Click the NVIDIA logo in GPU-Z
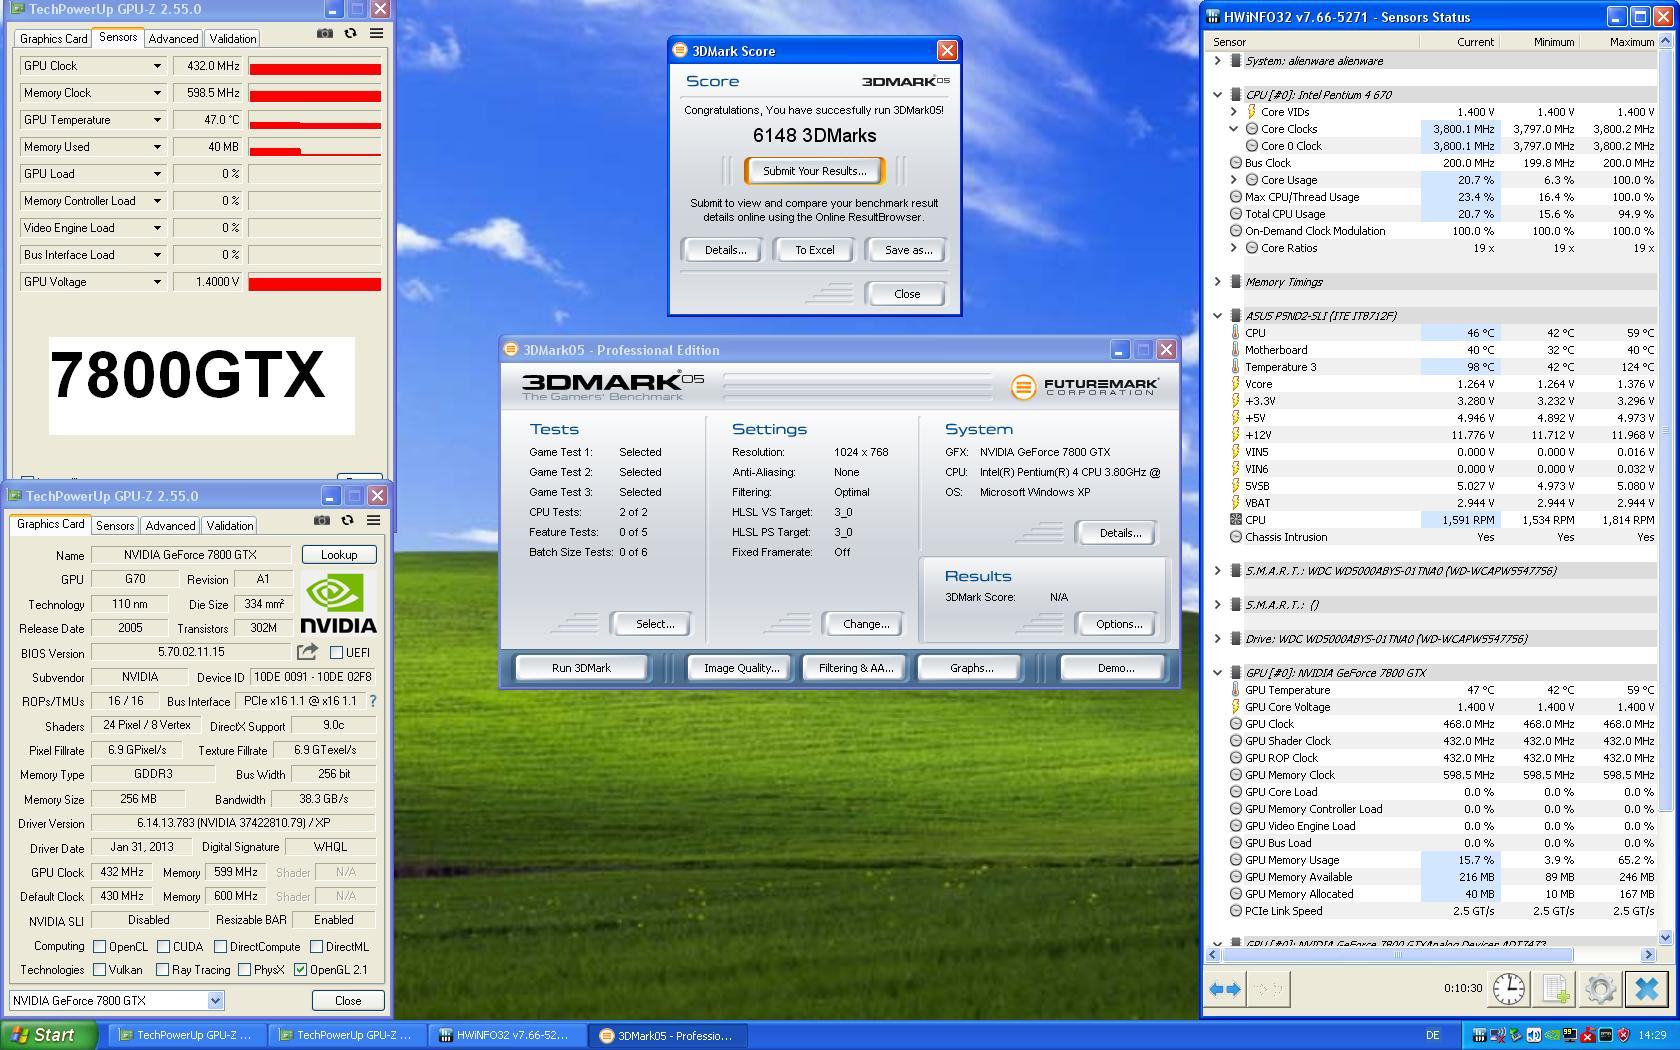This screenshot has width=1680, height=1050. point(338,603)
